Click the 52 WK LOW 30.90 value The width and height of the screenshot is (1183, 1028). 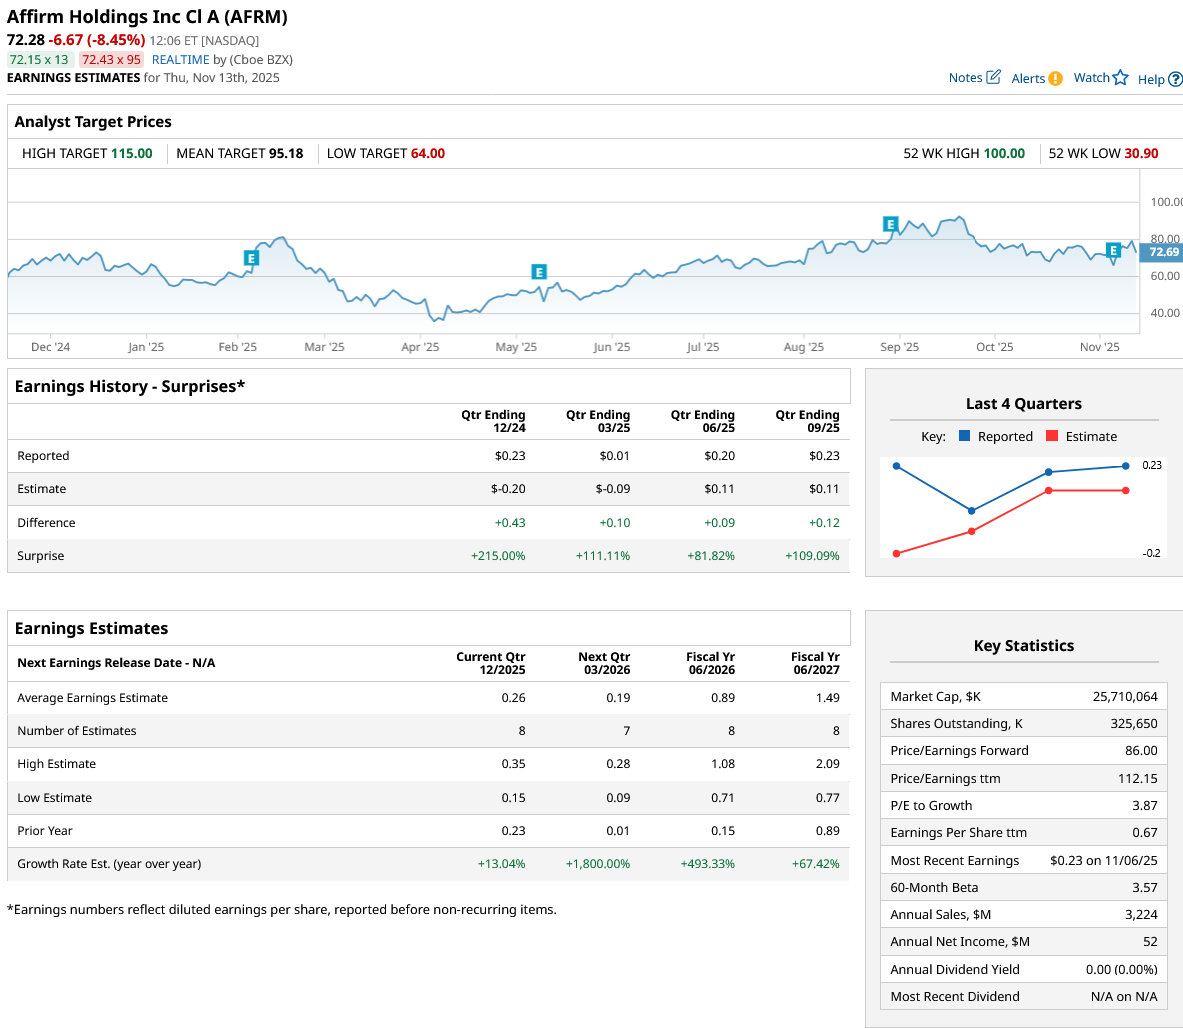(1141, 153)
